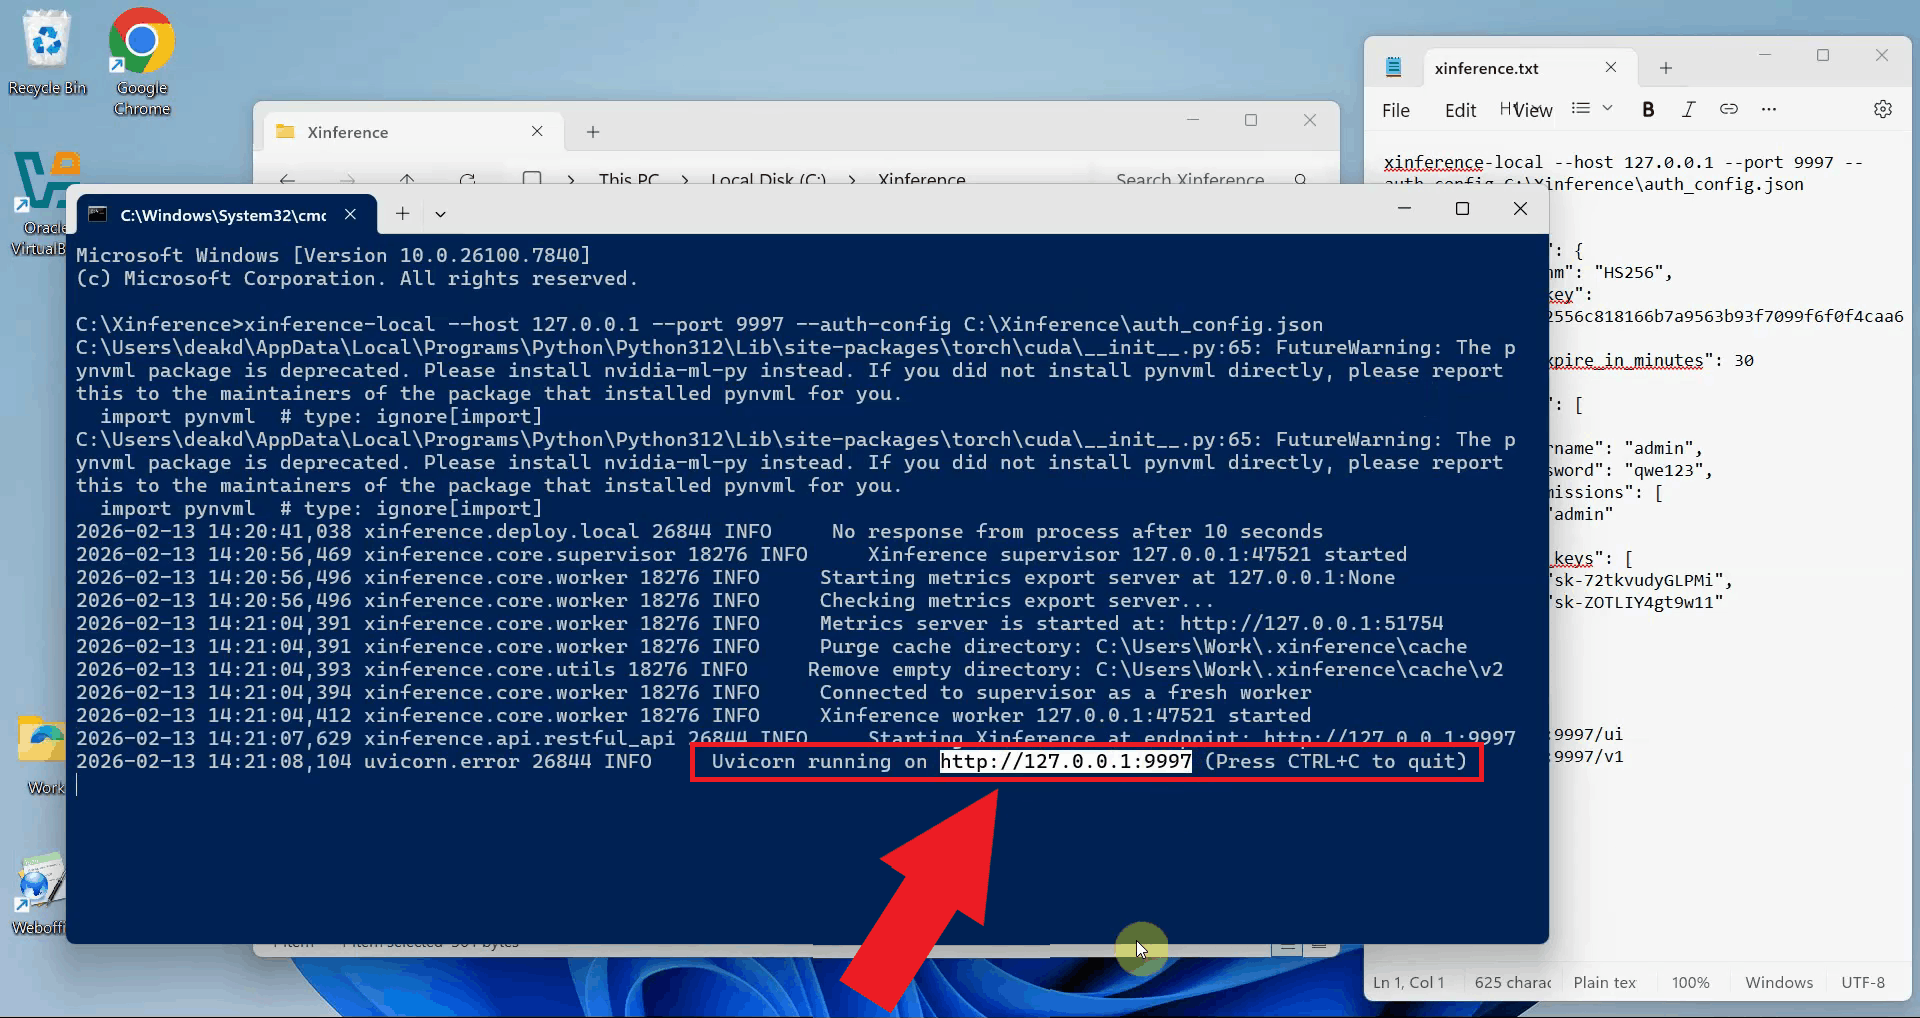
Task: Click the insert link icon in Notepad
Action: pos(1728,110)
